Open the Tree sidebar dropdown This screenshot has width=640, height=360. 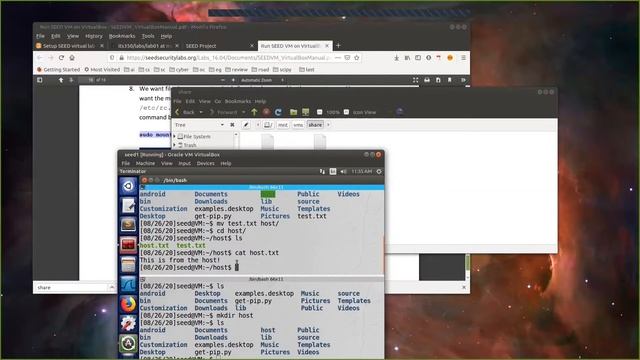coord(199,125)
